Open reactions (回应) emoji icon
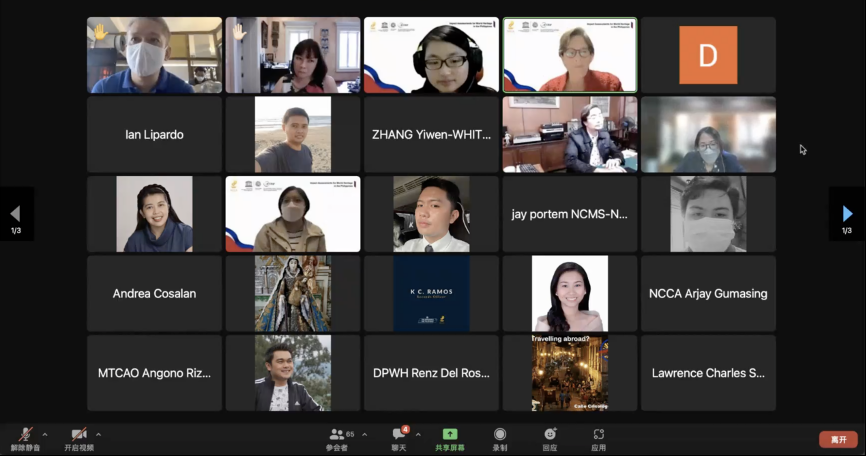 [x=549, y=437]
